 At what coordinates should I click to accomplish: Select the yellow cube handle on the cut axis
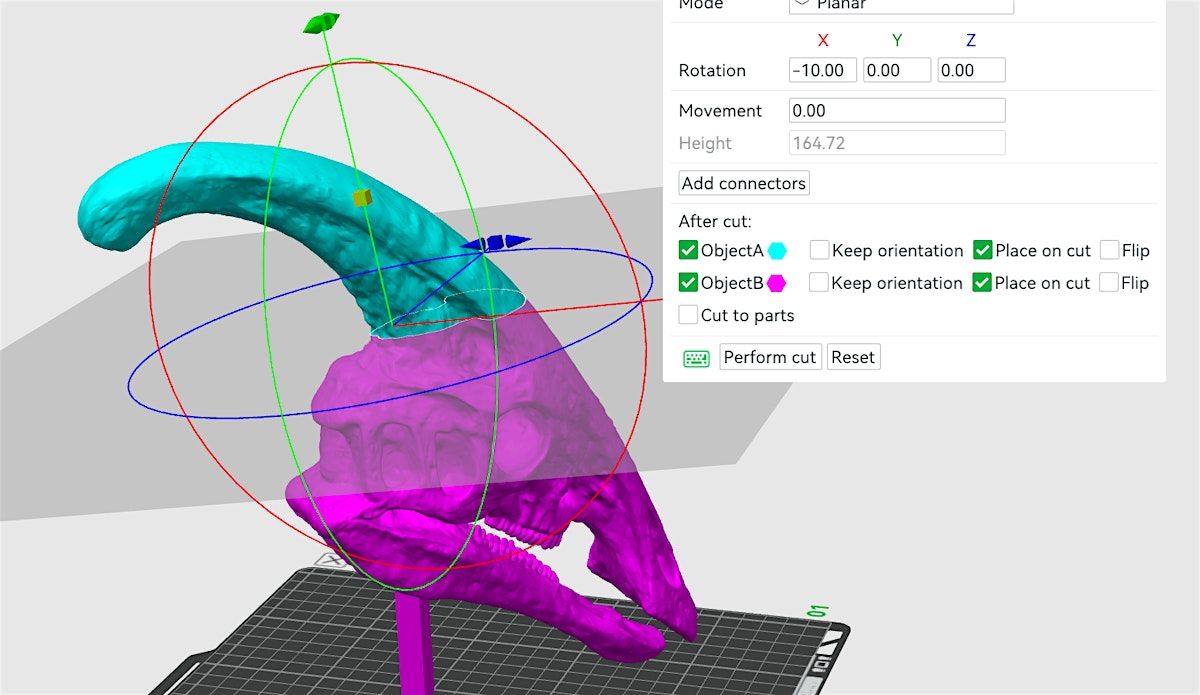tap(362, 198)
